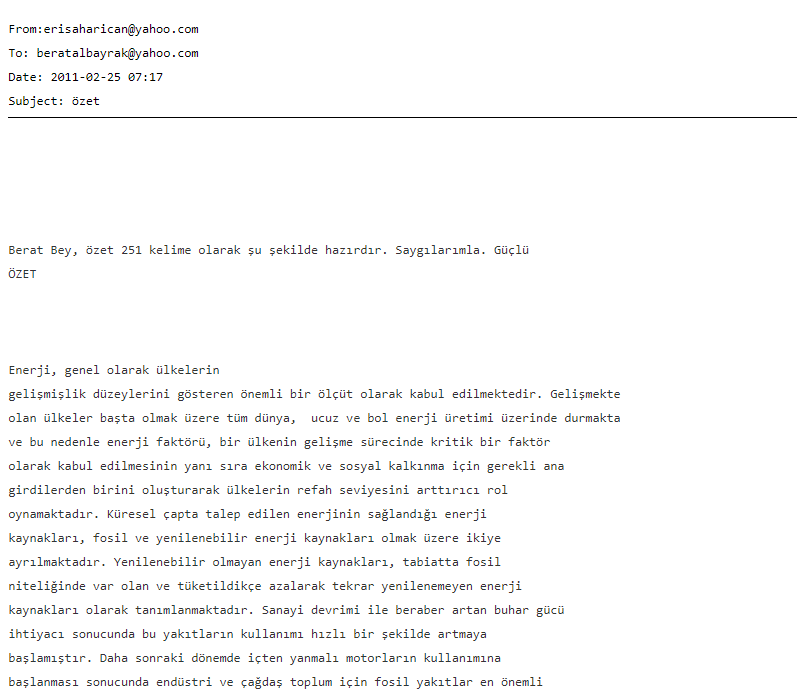Image resolution: width=805 pixels, height=697 pixels.
Task: Click the signature name 'Güçlü'
Action: [511, 250]
